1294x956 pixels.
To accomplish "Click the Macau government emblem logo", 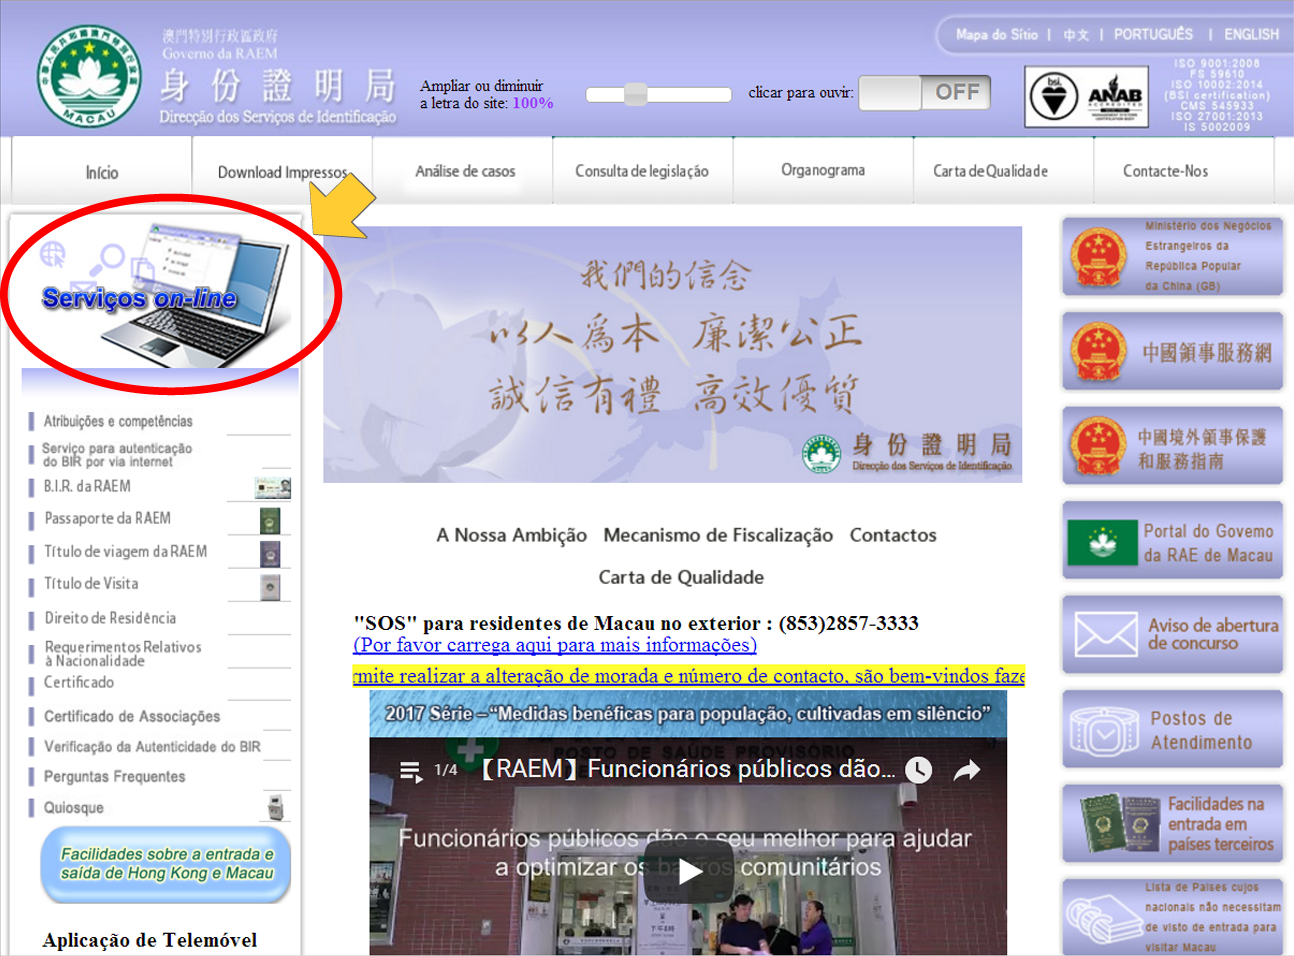I will point(89,76).
